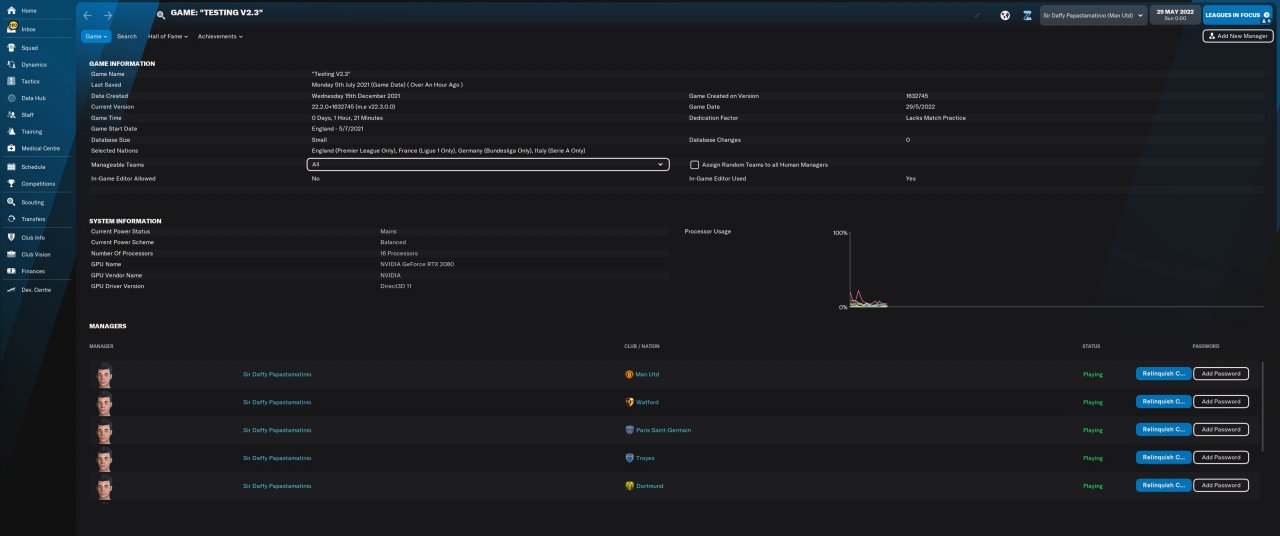The width and height of the screenshot is (1280, 536).
Task: Open the Schedule calendar icon in sidebar
Action: (x=11, y=167)
